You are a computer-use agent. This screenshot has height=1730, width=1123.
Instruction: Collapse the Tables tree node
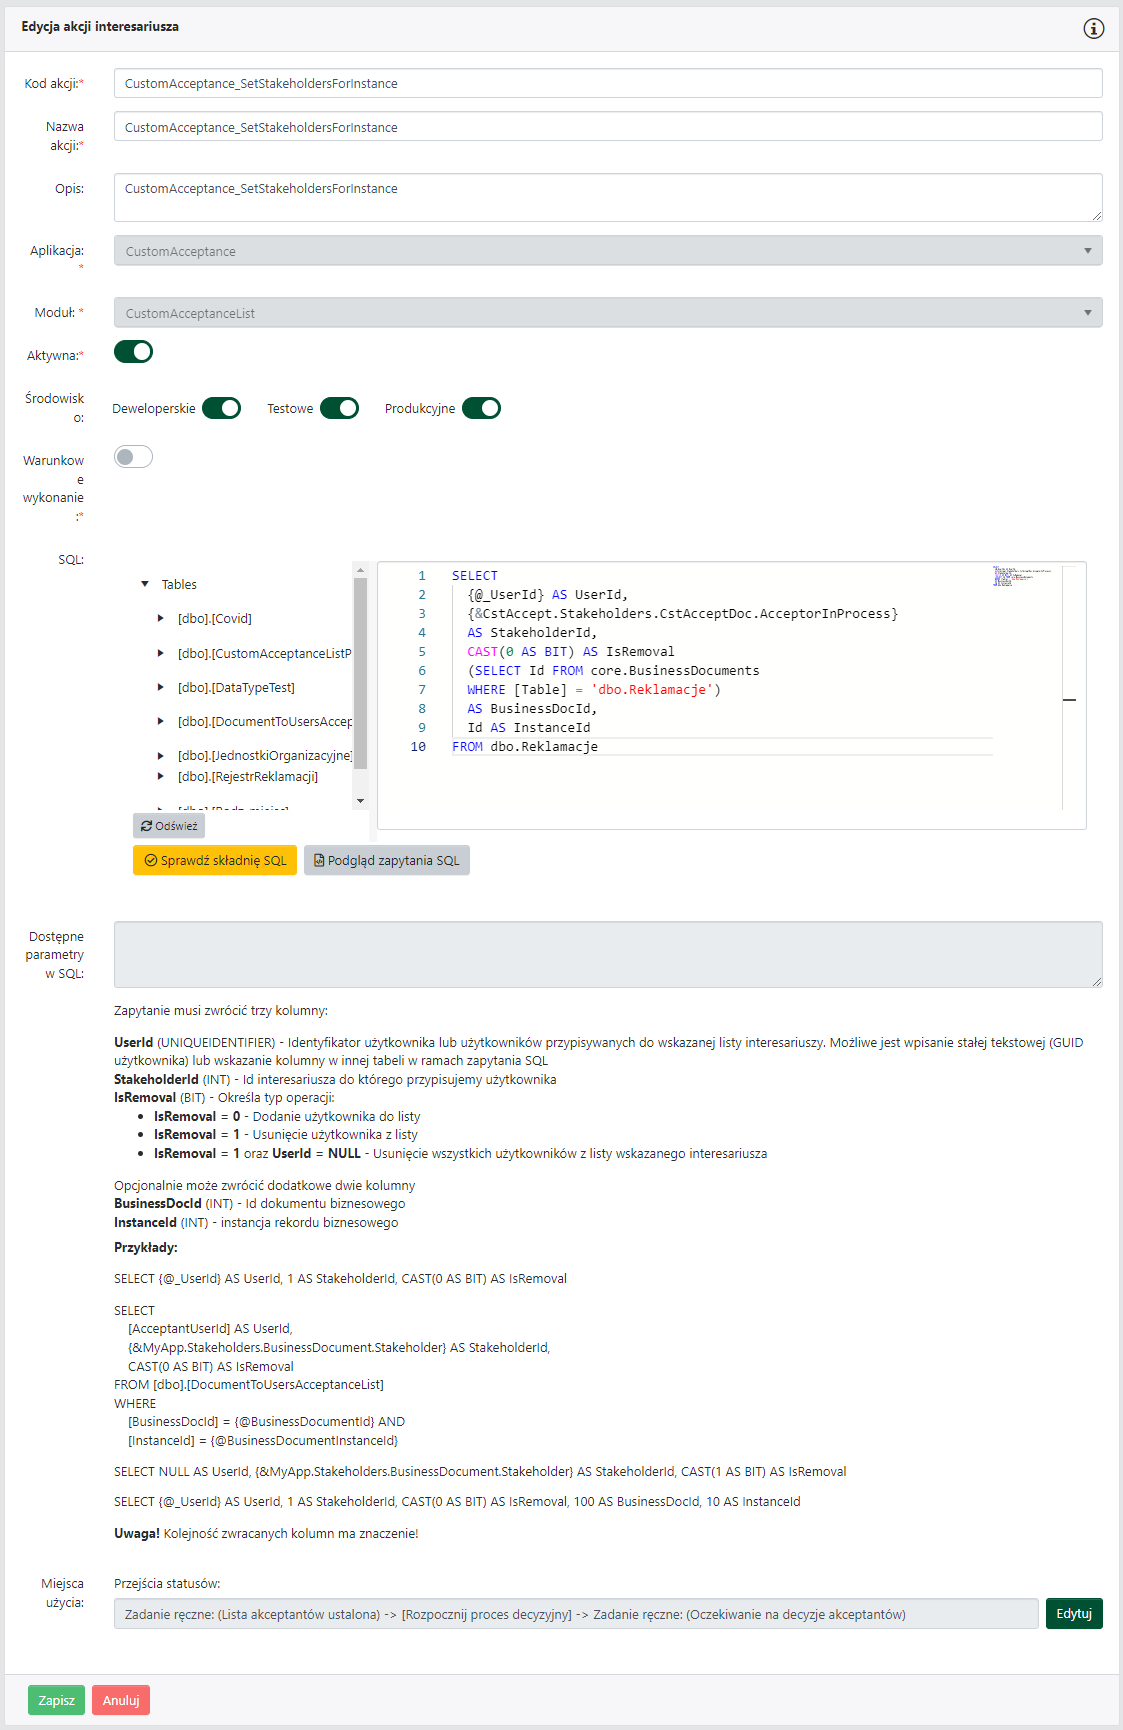point(145,584)
